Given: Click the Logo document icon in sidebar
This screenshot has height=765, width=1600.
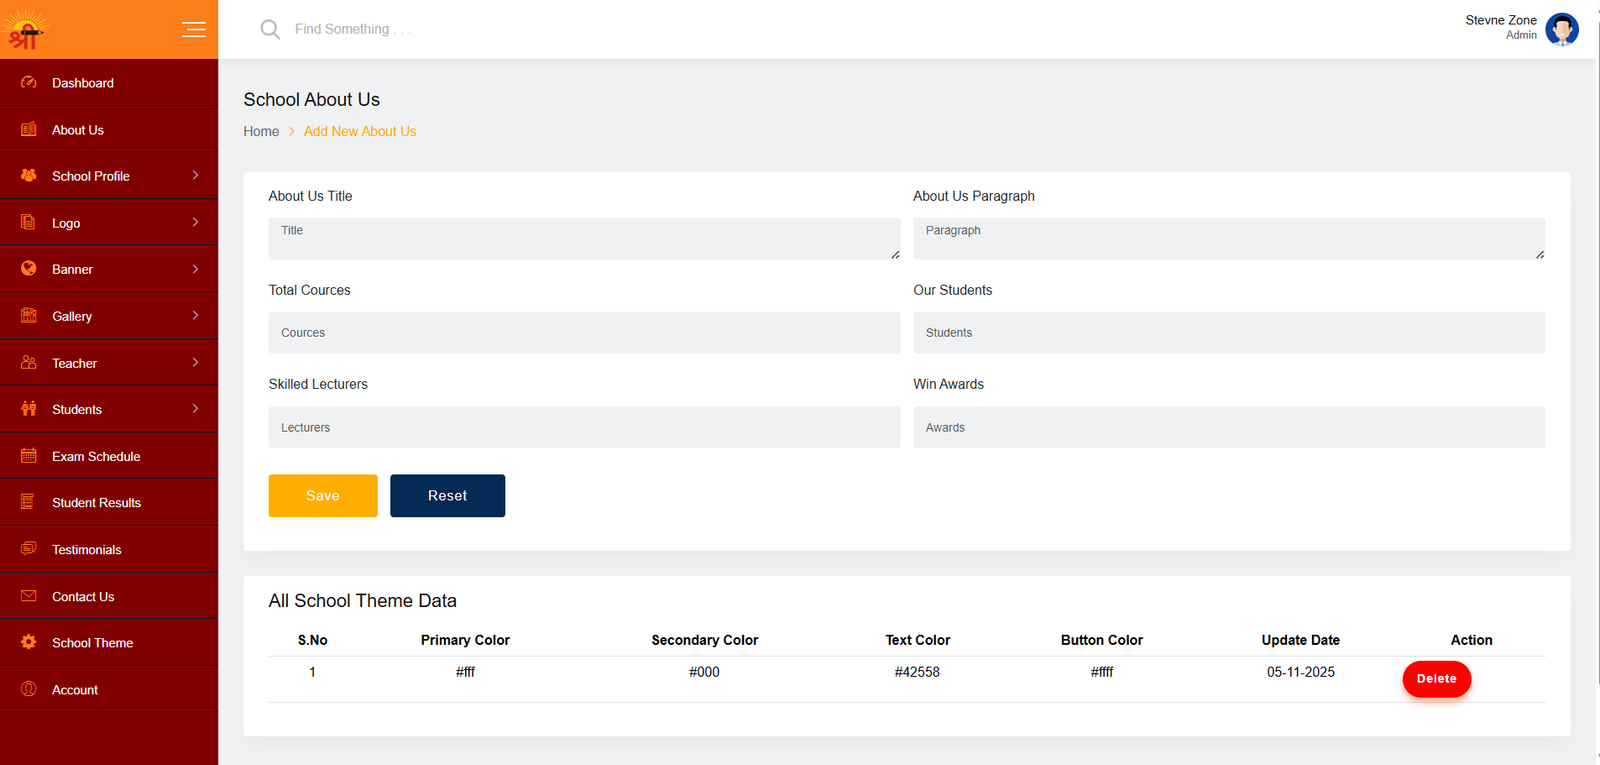Looking at the screenshot, I should (x=29, y=222).
